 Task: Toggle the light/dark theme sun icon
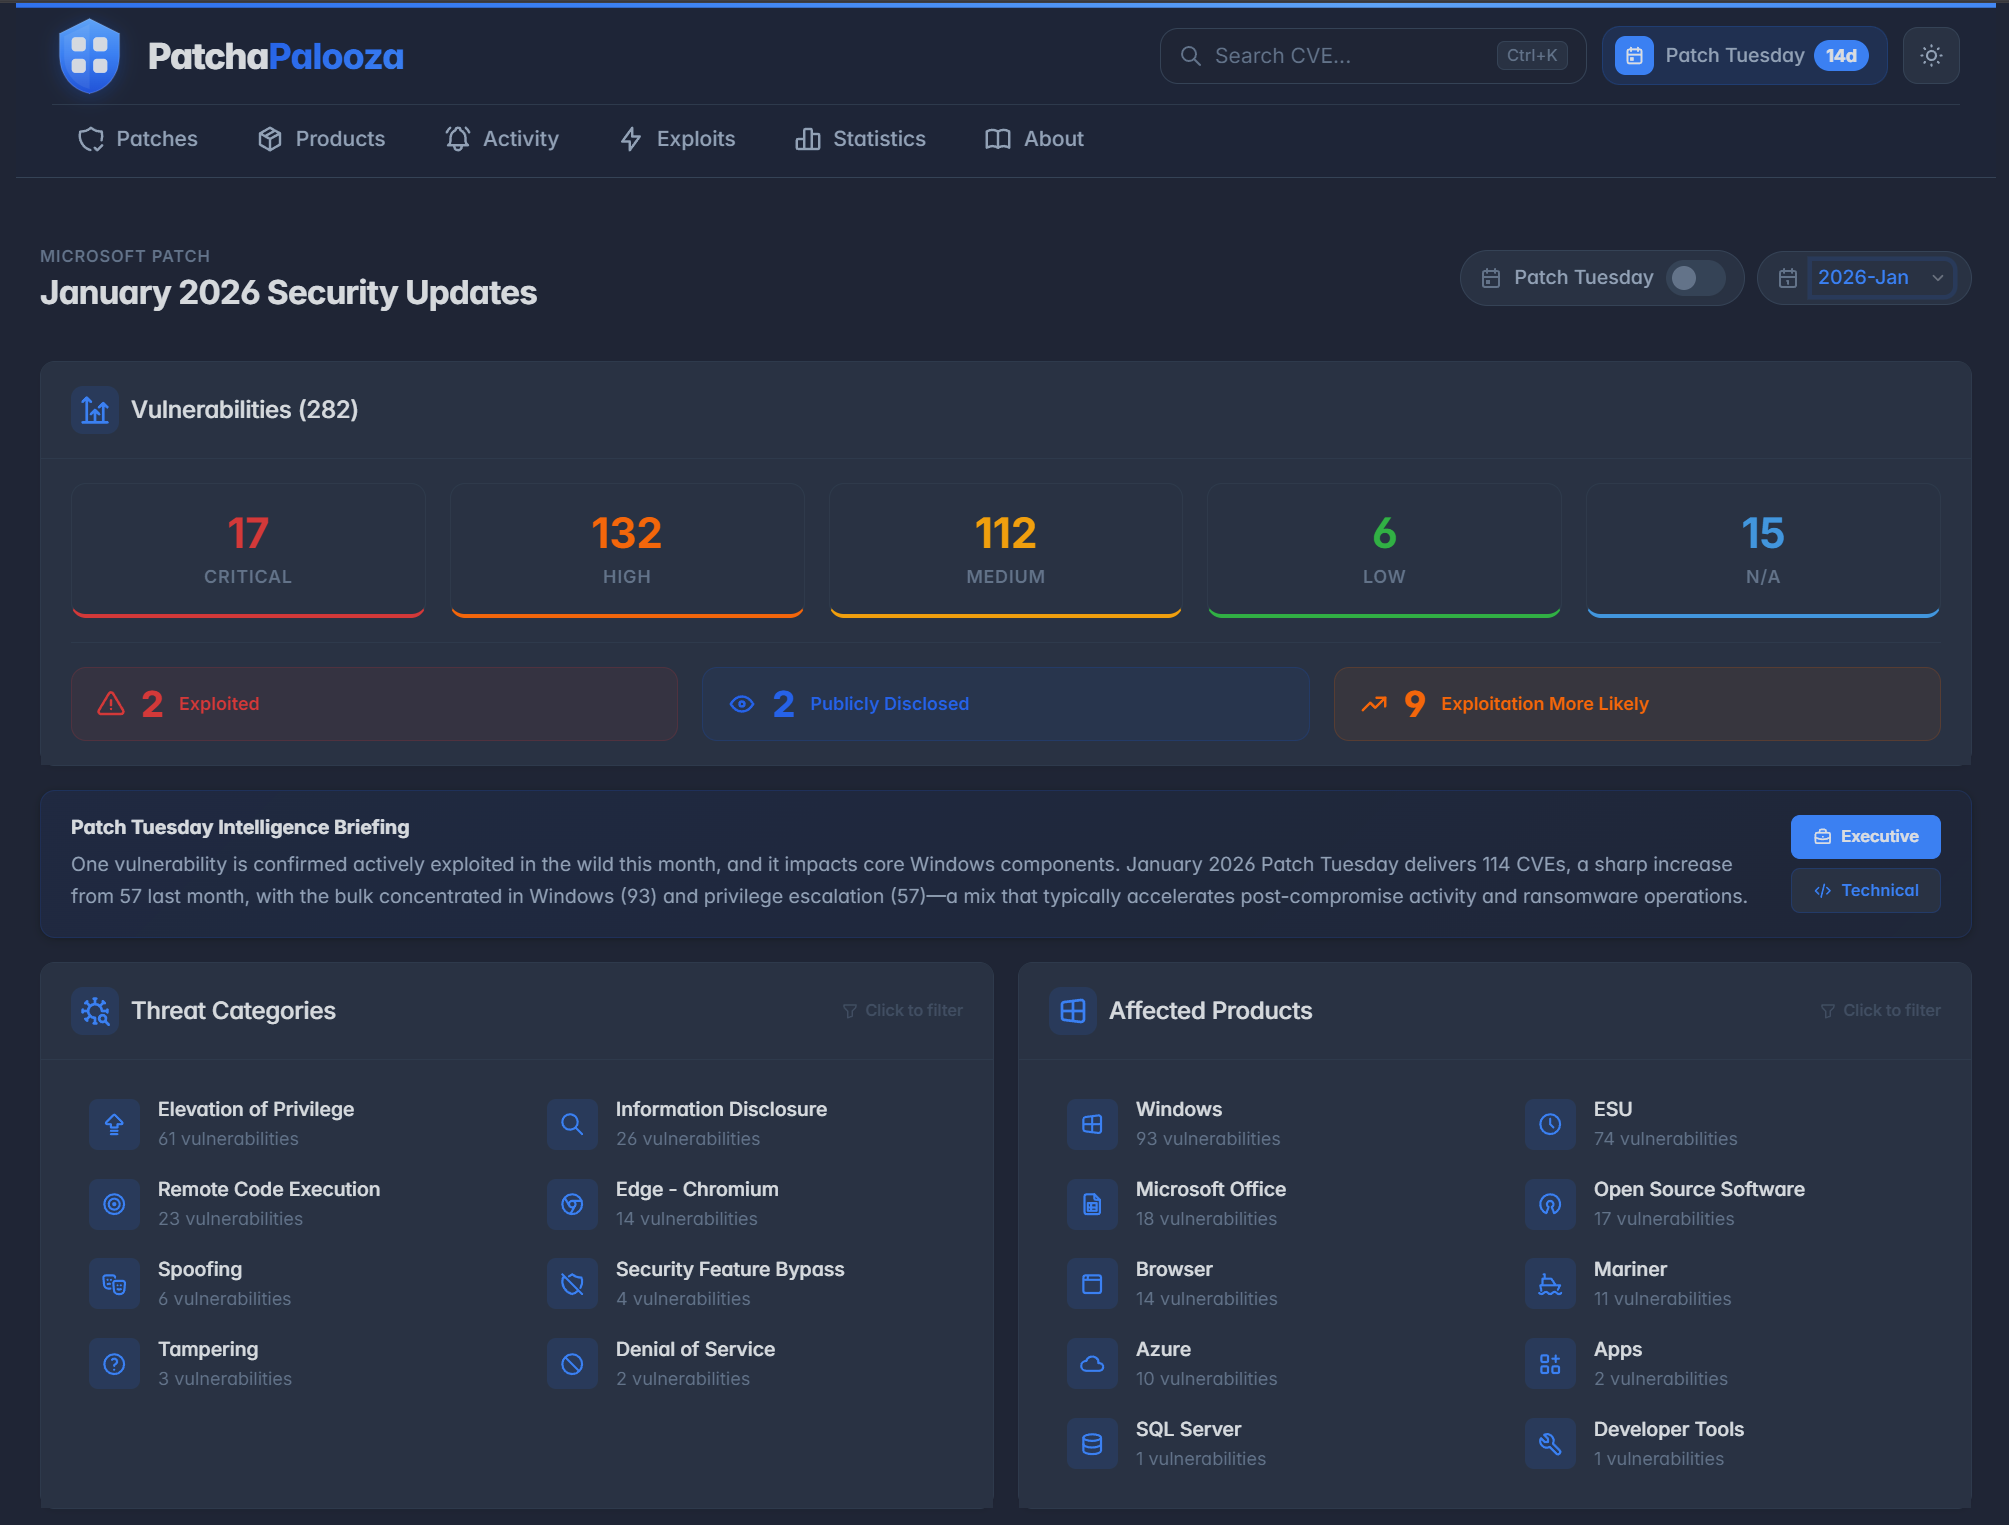coord(1931,56)
